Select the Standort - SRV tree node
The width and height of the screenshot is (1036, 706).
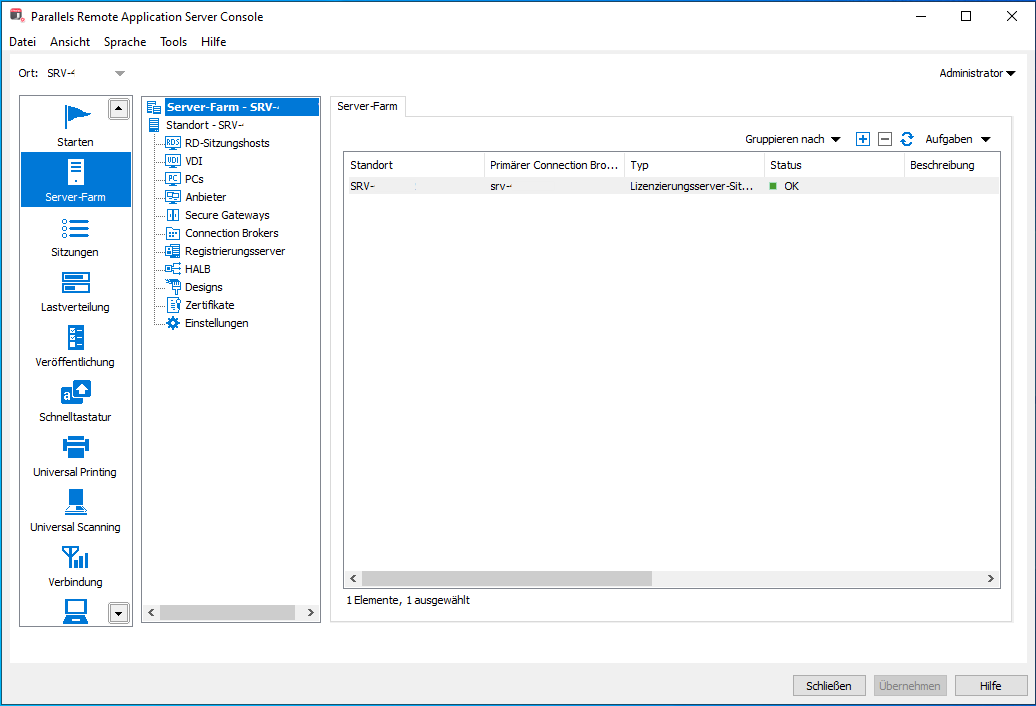tap(204, 125)
